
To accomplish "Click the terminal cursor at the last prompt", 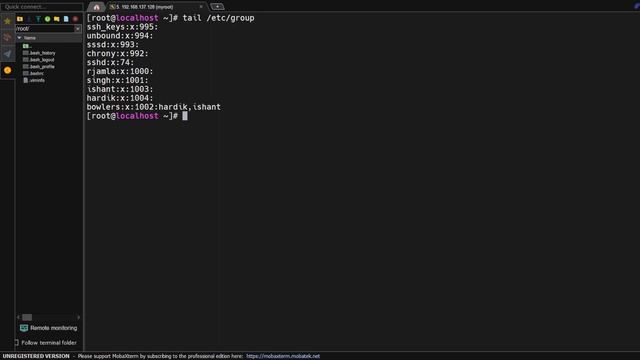I will (185, 116).
